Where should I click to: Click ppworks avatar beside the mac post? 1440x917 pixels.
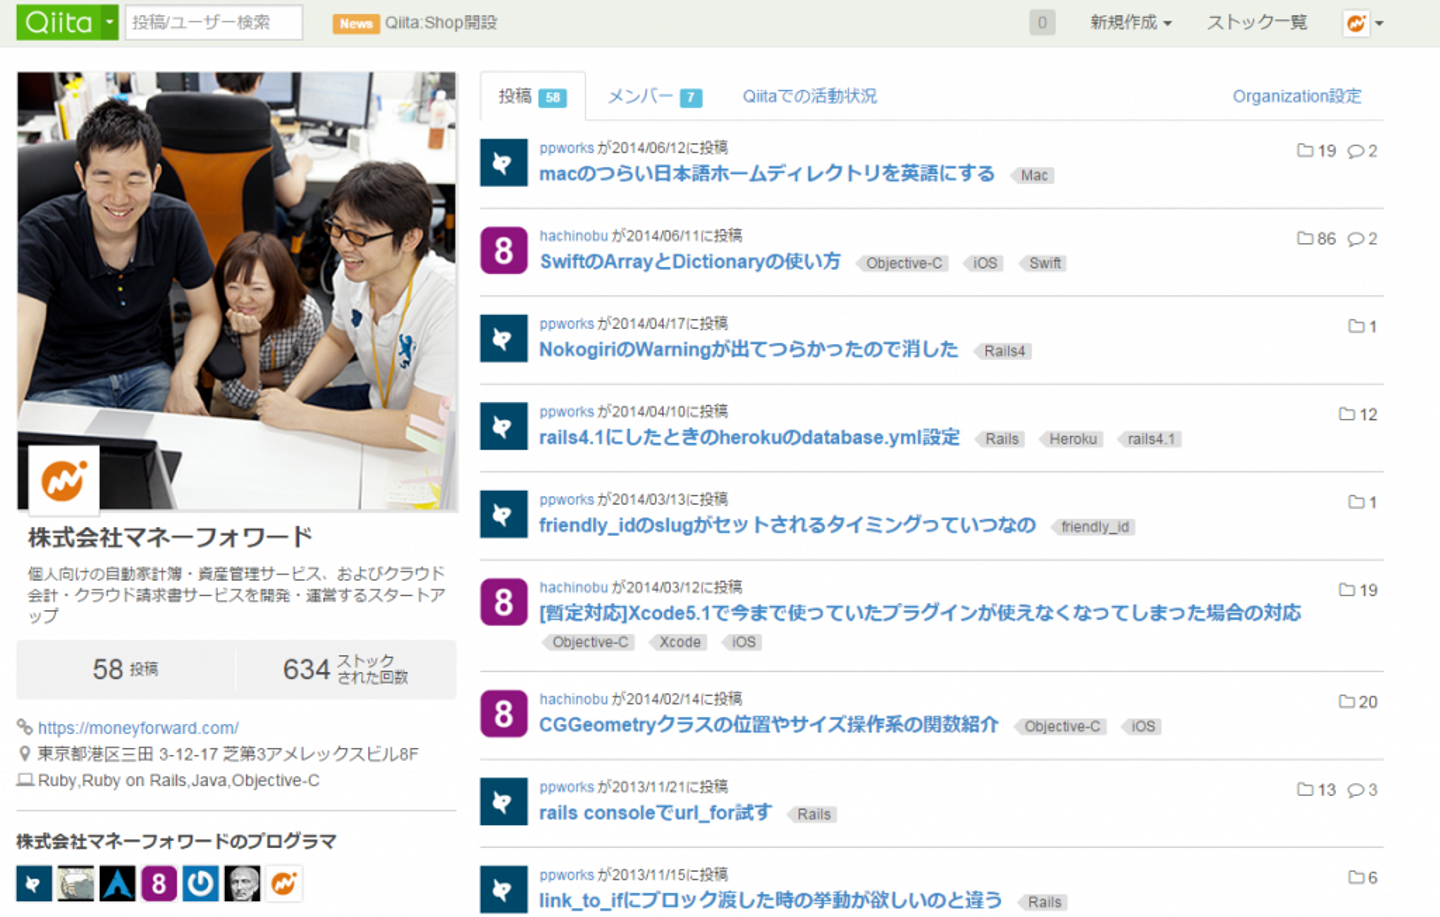pos(504,163)
